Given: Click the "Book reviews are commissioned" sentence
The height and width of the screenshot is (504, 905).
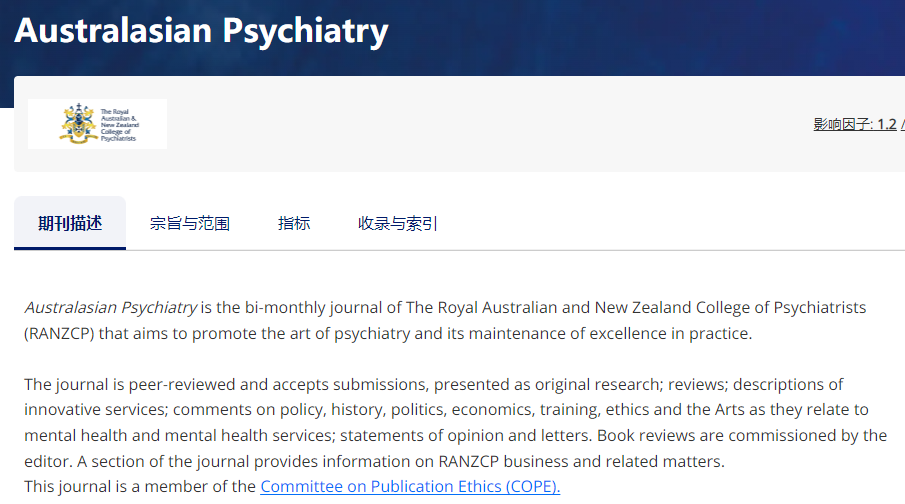Looking at the screenshot, I should 742,435.
